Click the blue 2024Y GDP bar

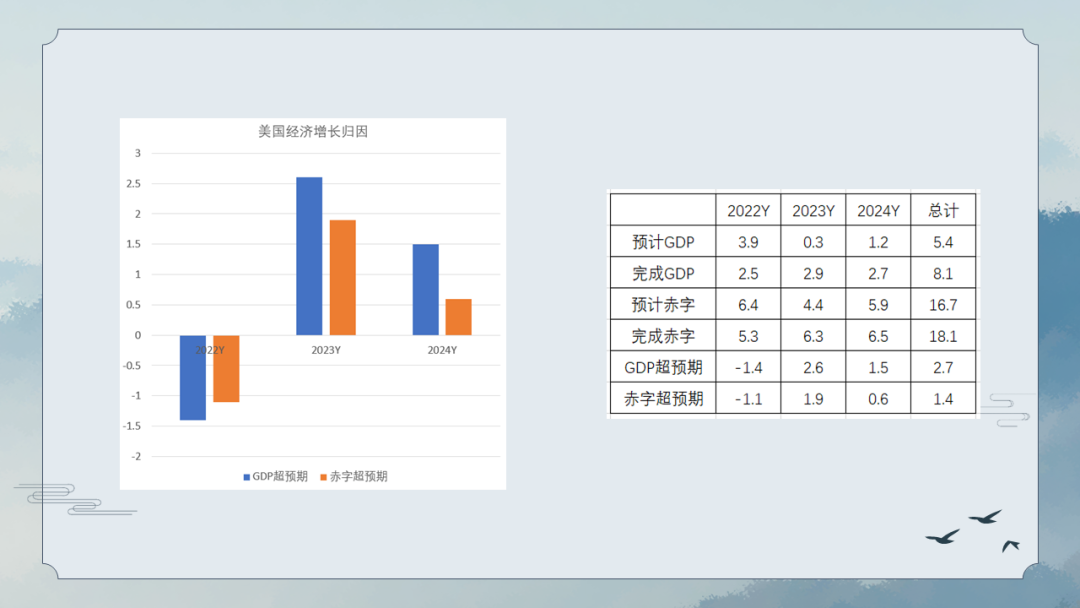[x=426, y=290]
